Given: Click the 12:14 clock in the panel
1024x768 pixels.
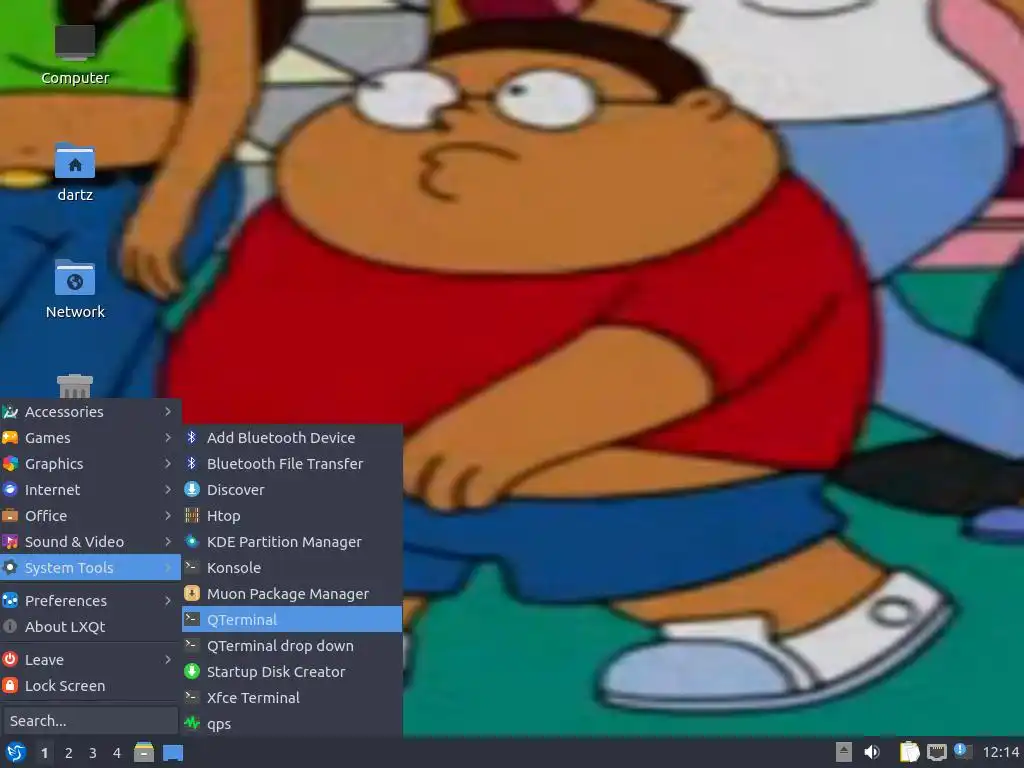Looking at the screenshot, I should (1000, 752).
